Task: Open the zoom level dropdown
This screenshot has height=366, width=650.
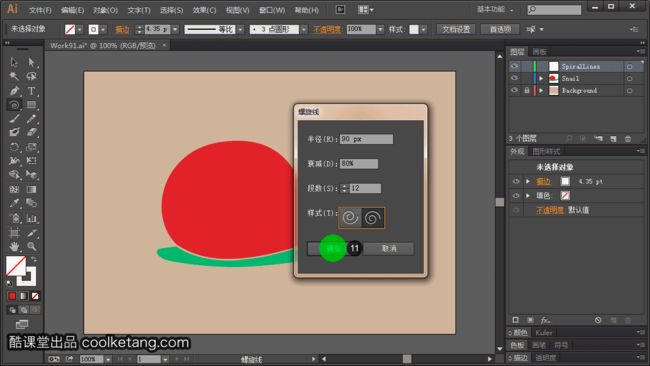Action: (x=108, y=359)
